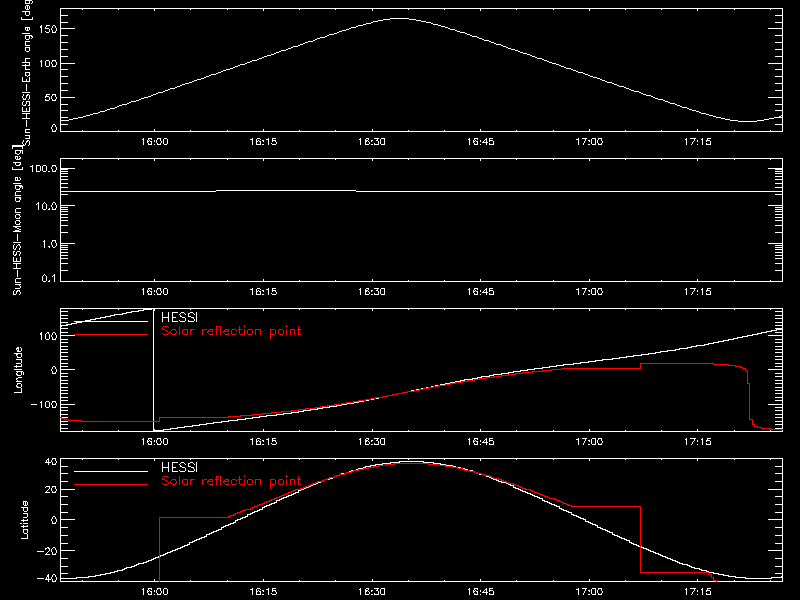Click Solar reflection point legend in Latitude plot
The width and height of the screenshot is (800, 600).
coord(231,481)
